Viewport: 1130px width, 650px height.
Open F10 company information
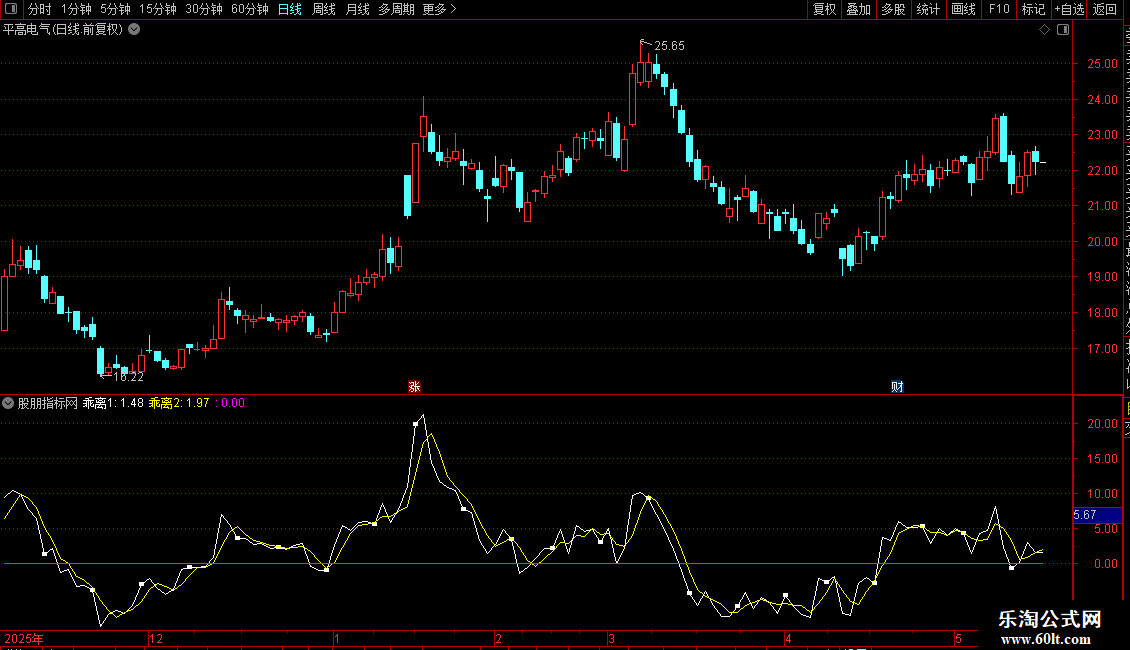(x=999, y=9)
